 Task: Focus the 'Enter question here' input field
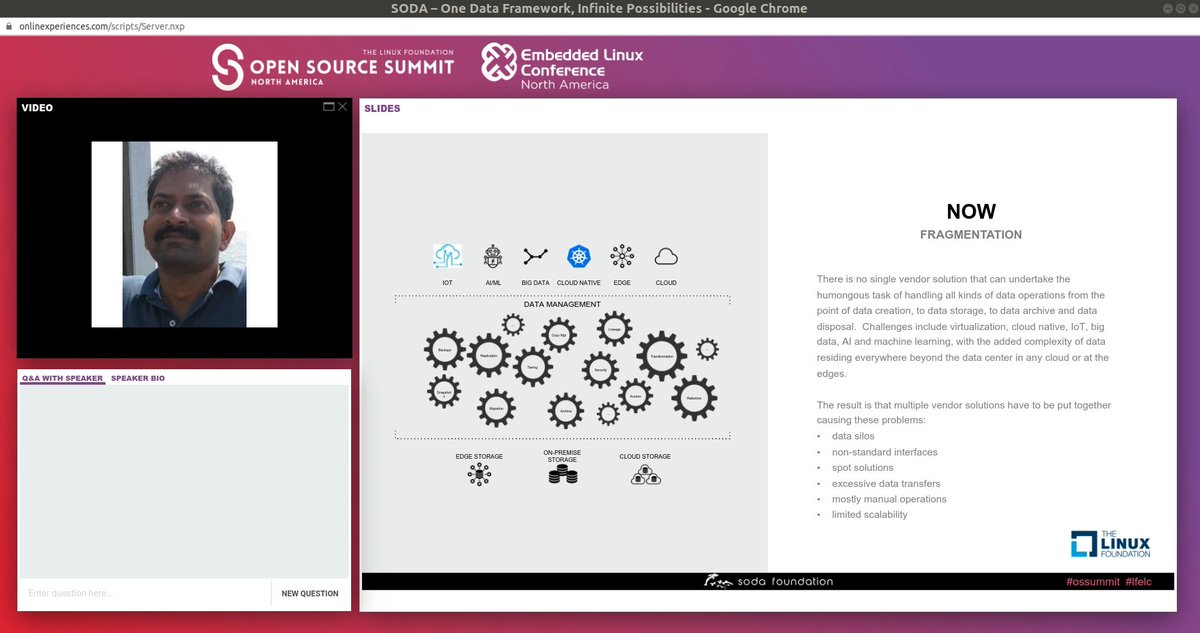click(x=145, y=593)
